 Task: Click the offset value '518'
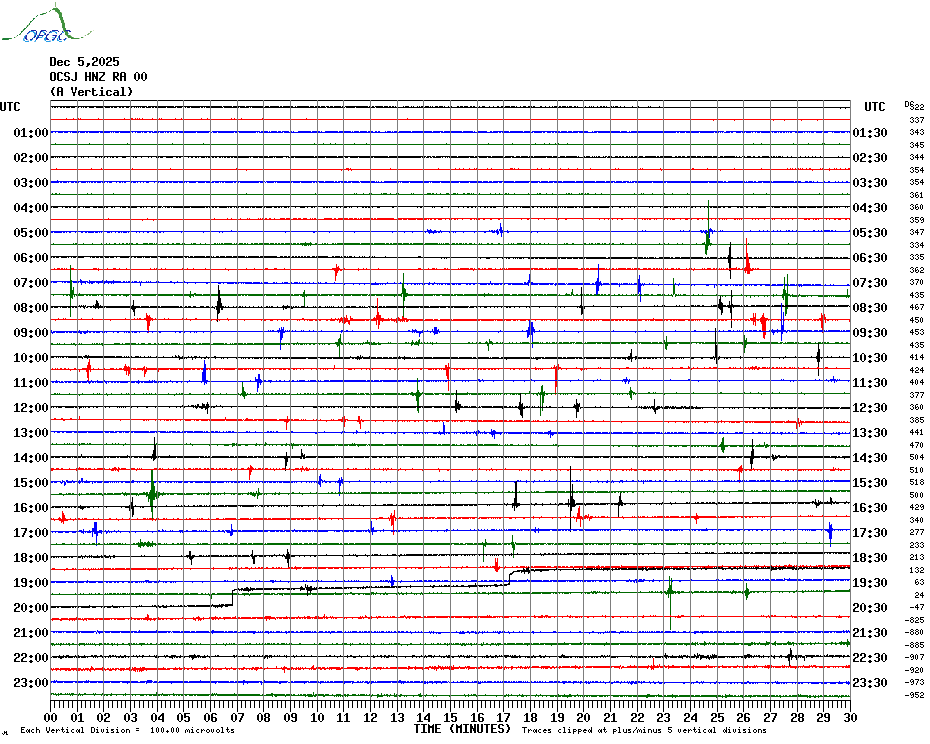917,482
